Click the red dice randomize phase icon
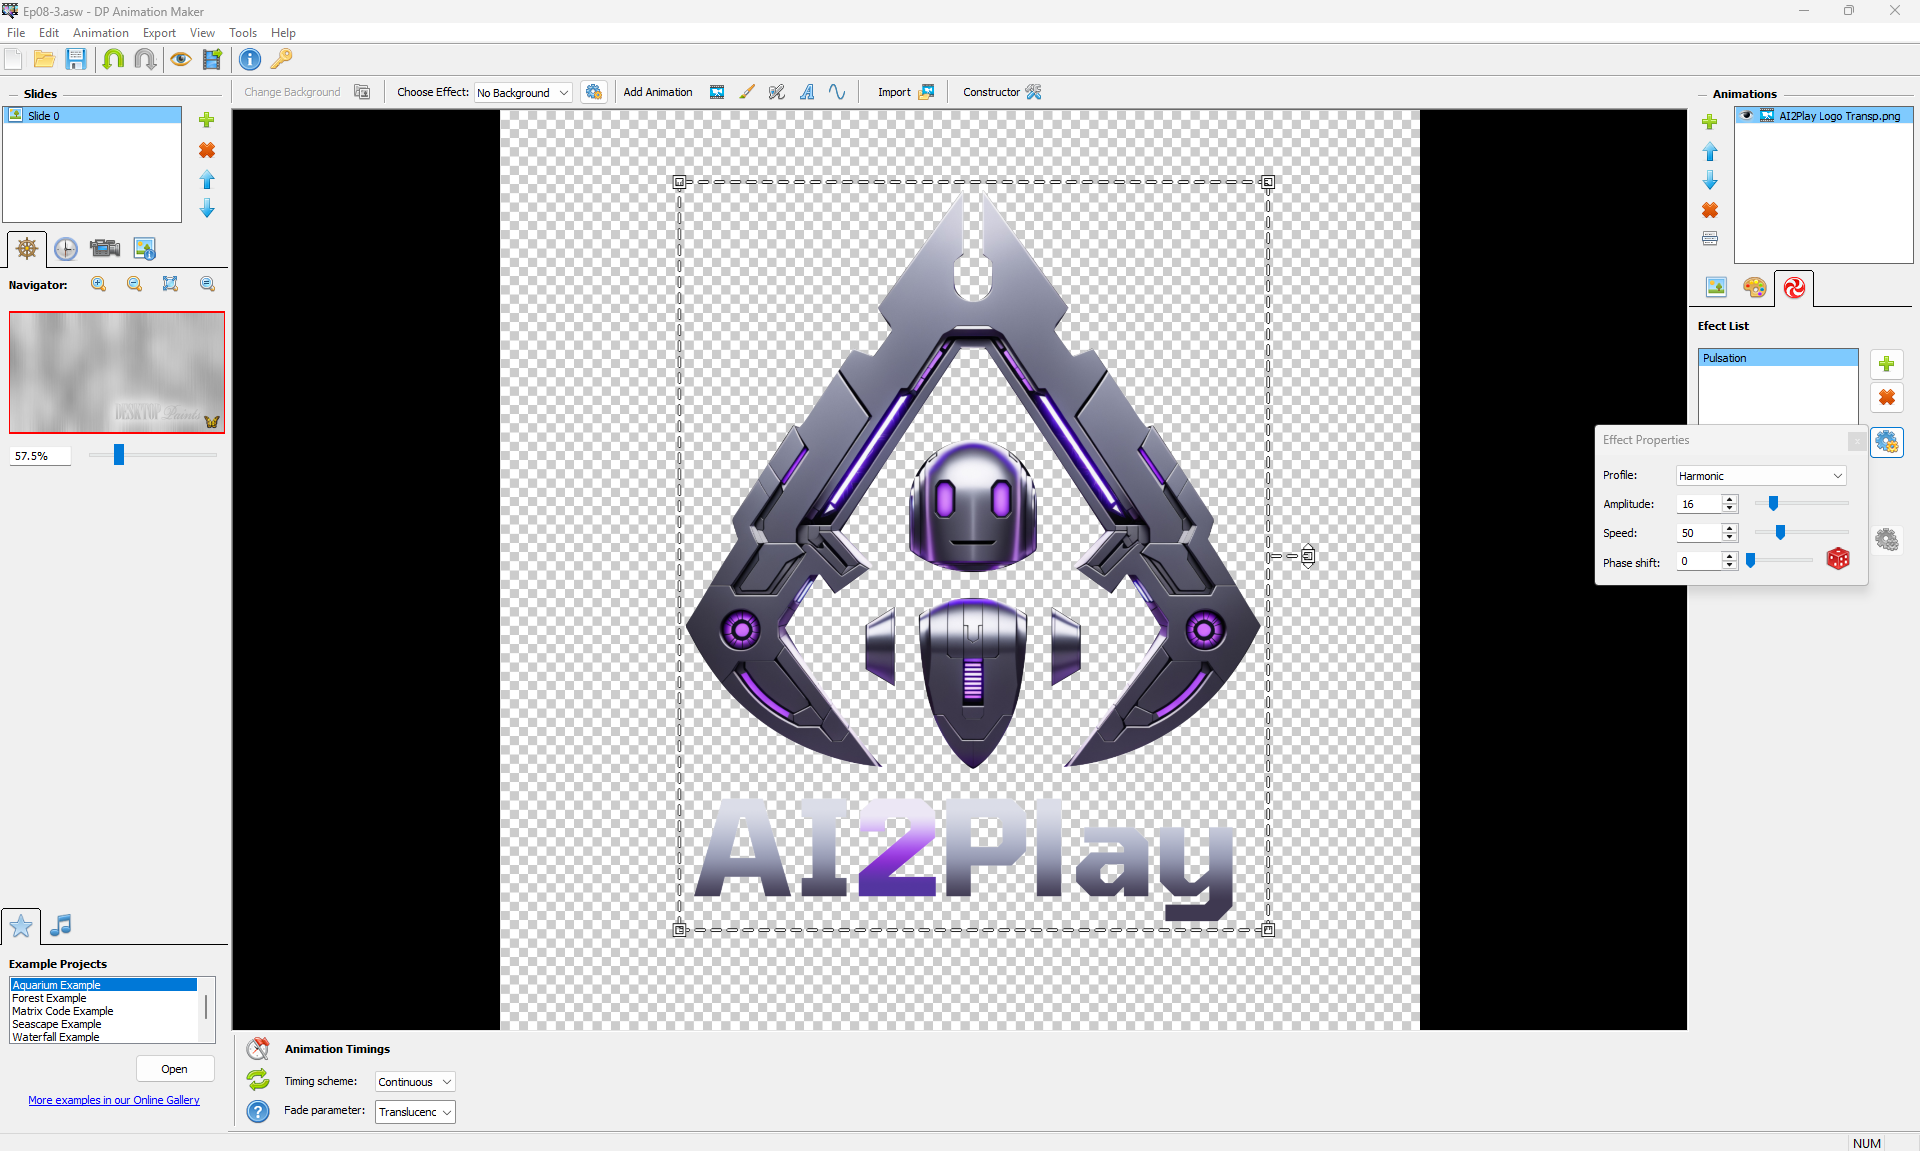Image resolution: width=1920 pixels, height=1151 pixels. (1838, 559)
